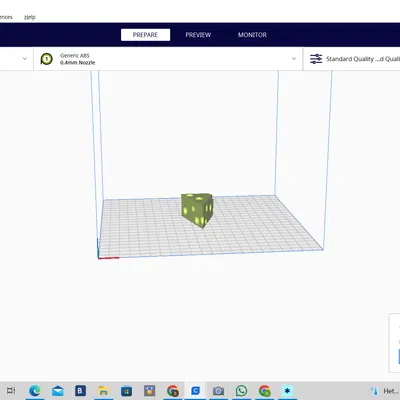400x400 pixels.
Task: Expand the printer selection chevron
Action: pyautogui.click(x=24, y=59)
